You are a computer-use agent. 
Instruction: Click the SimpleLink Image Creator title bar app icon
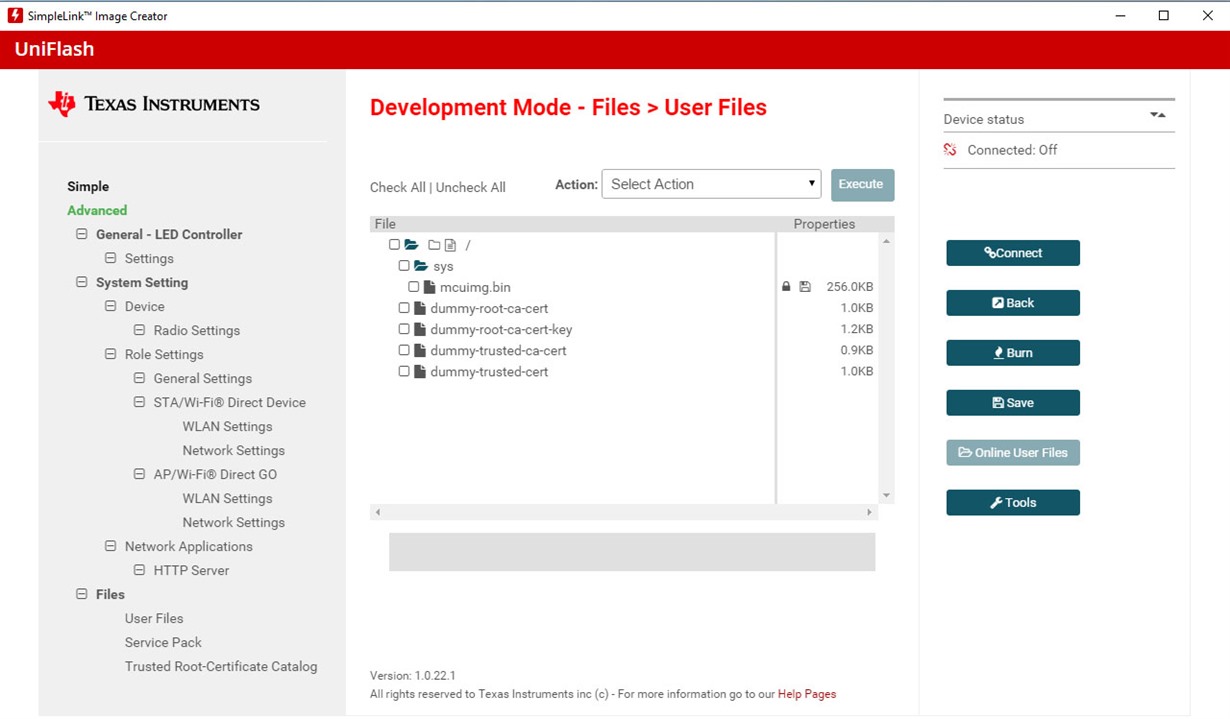[x=15, y=16]
